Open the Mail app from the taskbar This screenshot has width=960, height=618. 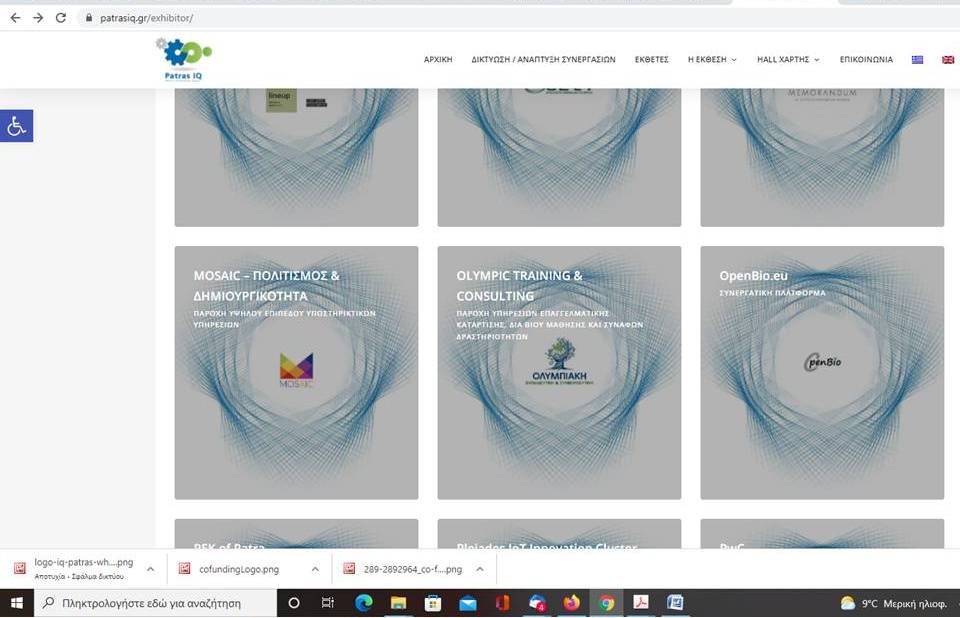[468, 603]
